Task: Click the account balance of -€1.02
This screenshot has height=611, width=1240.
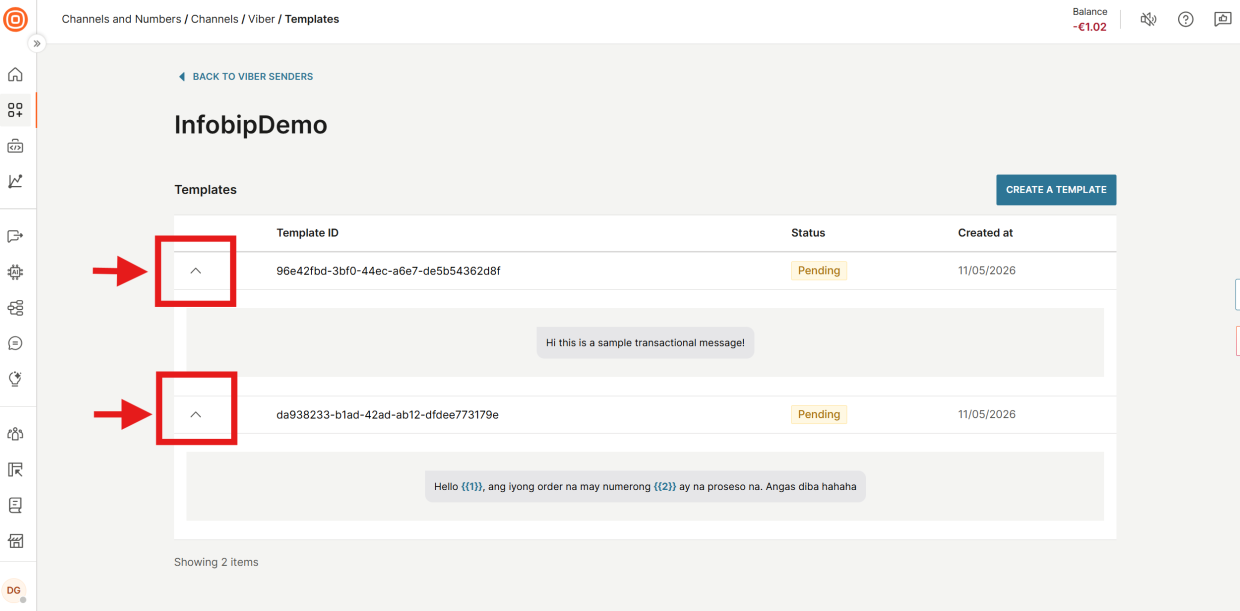Action: (x=1090, y=27)
